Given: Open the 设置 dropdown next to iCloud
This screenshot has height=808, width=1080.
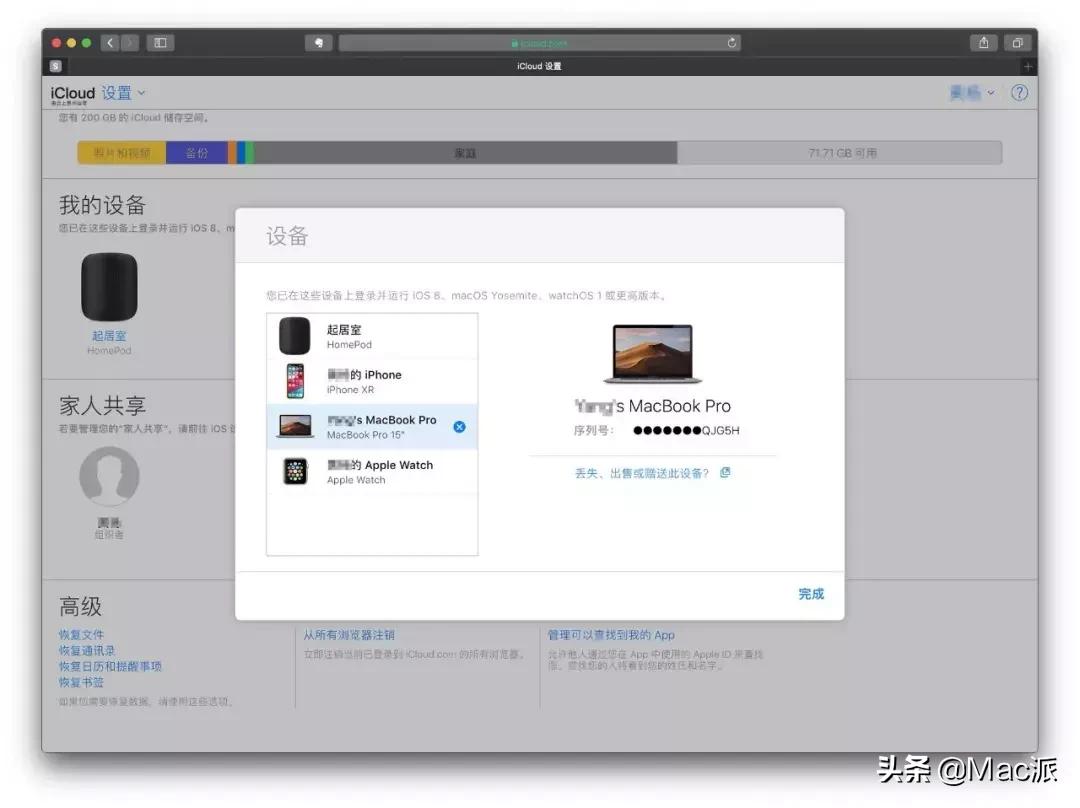Looking at the screenshot, I should (x=120, y=93).
